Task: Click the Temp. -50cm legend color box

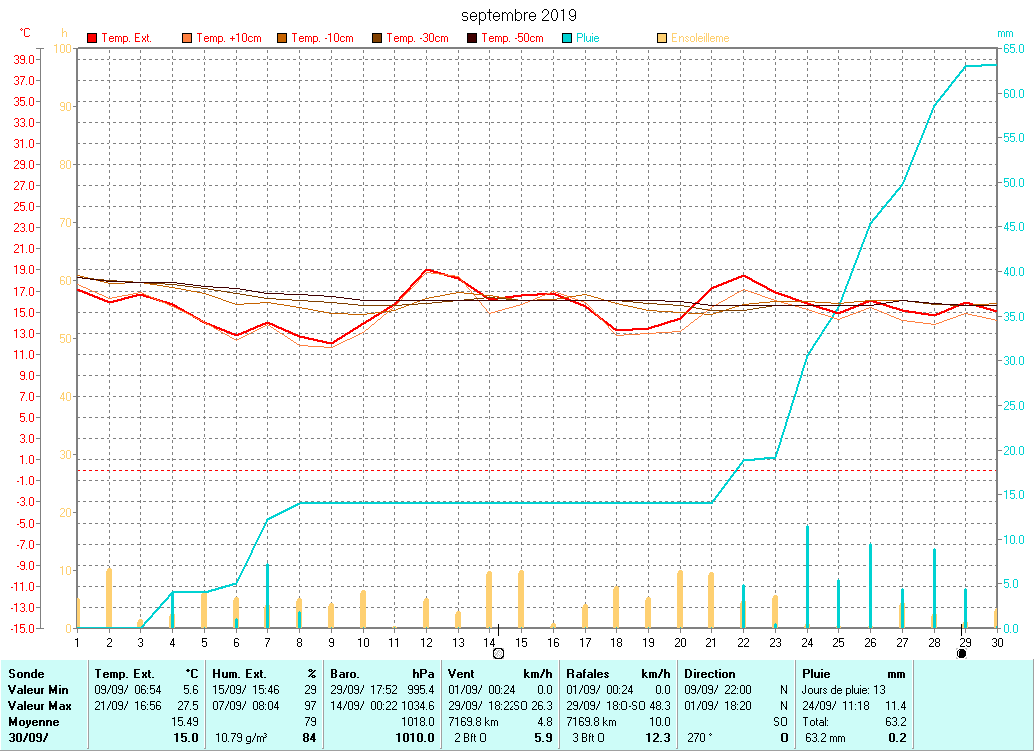Action: click(x=472, y=38)
